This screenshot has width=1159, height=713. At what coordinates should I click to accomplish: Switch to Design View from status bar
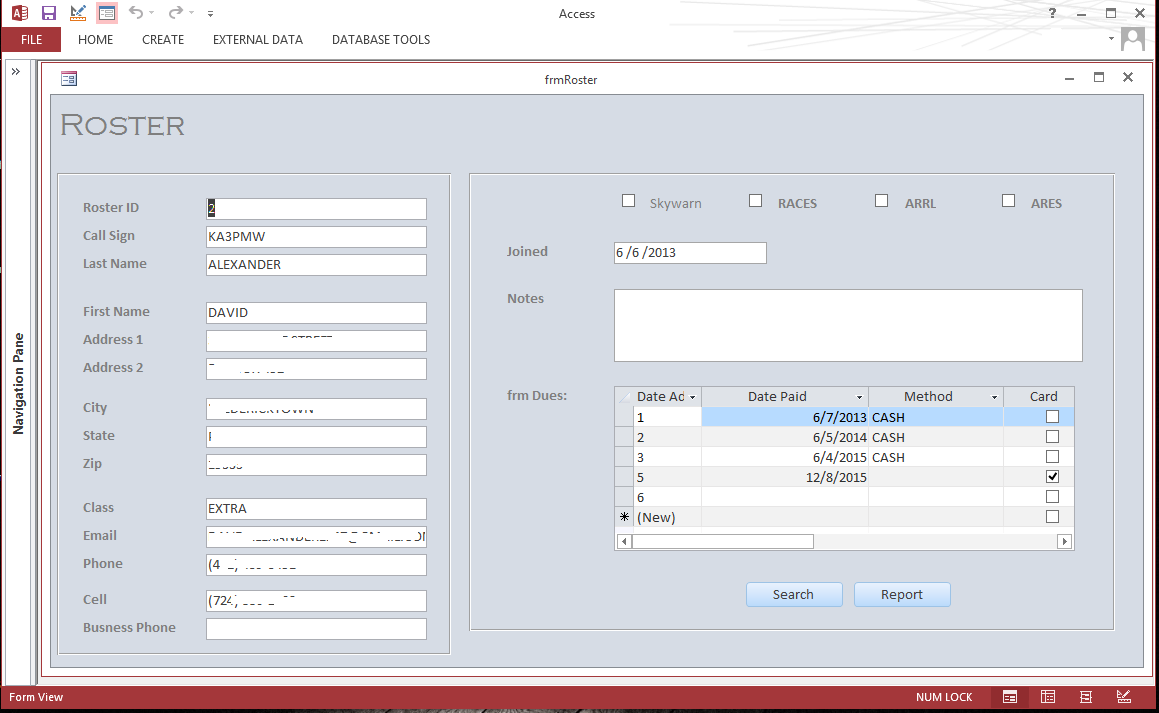pyautogui.click(x=1124, y=697)
